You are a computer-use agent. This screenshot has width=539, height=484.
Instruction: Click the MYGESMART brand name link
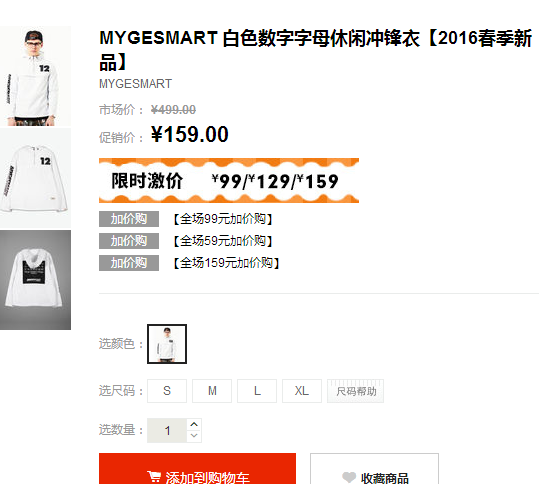click(x=135, y=84)
